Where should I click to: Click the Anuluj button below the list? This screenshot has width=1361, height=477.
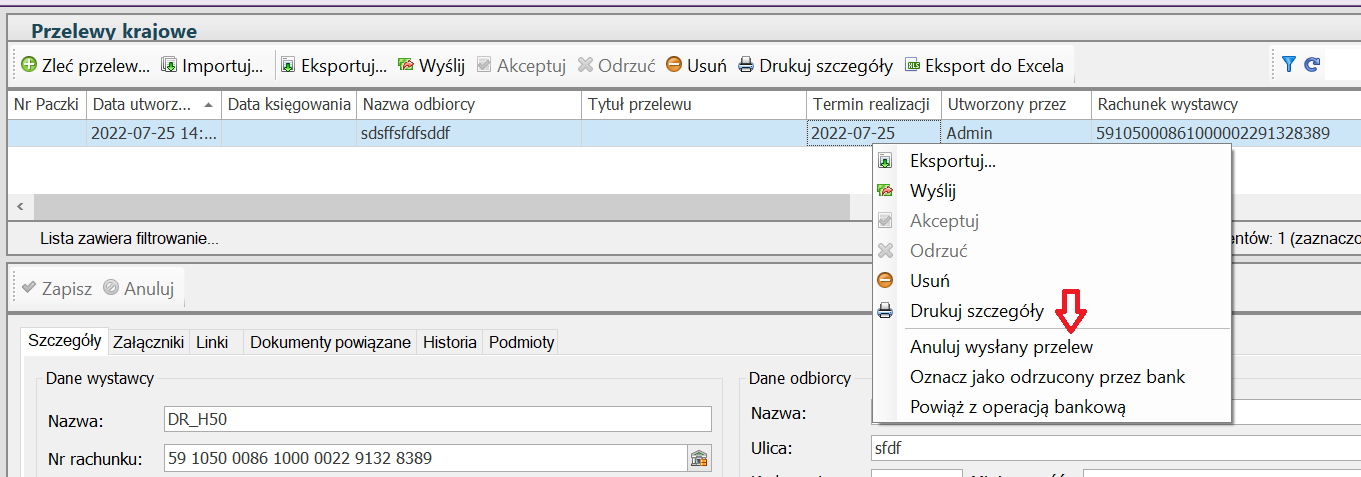coord(139,288)
